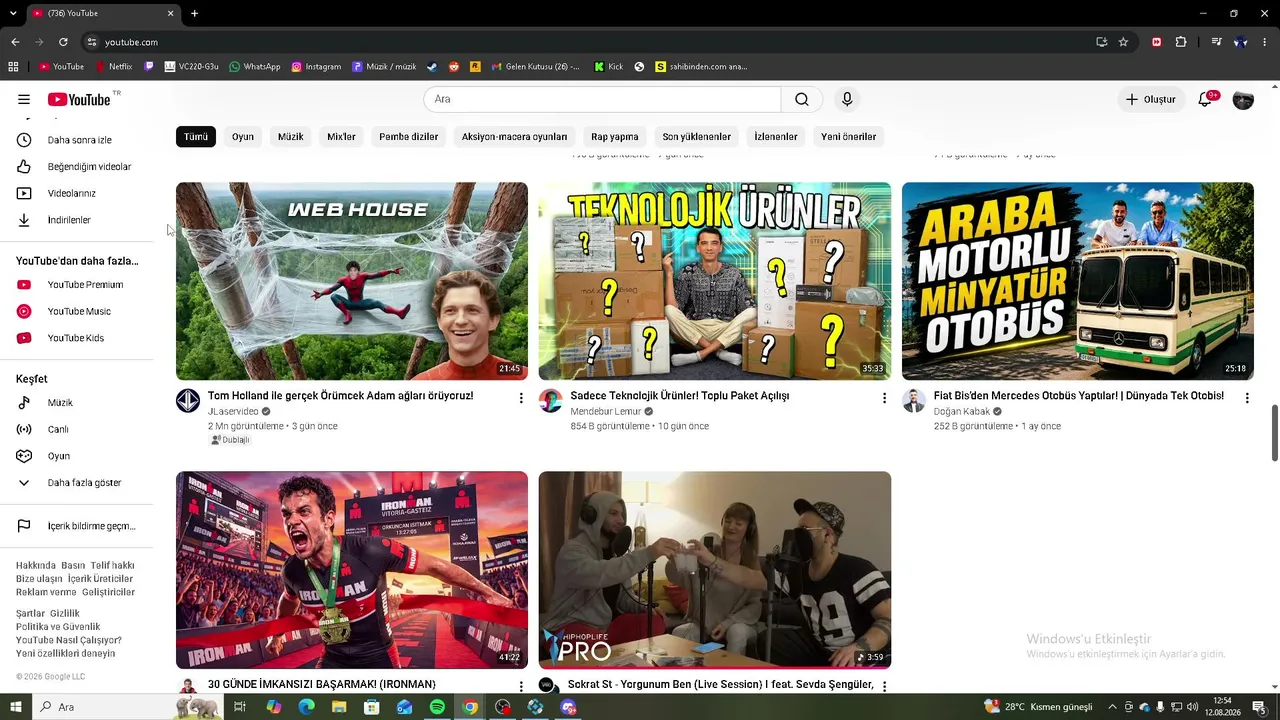Open the Chrome profile avatar
This screenshot has width=1280, height=720.
click(x=1241, y=42)
